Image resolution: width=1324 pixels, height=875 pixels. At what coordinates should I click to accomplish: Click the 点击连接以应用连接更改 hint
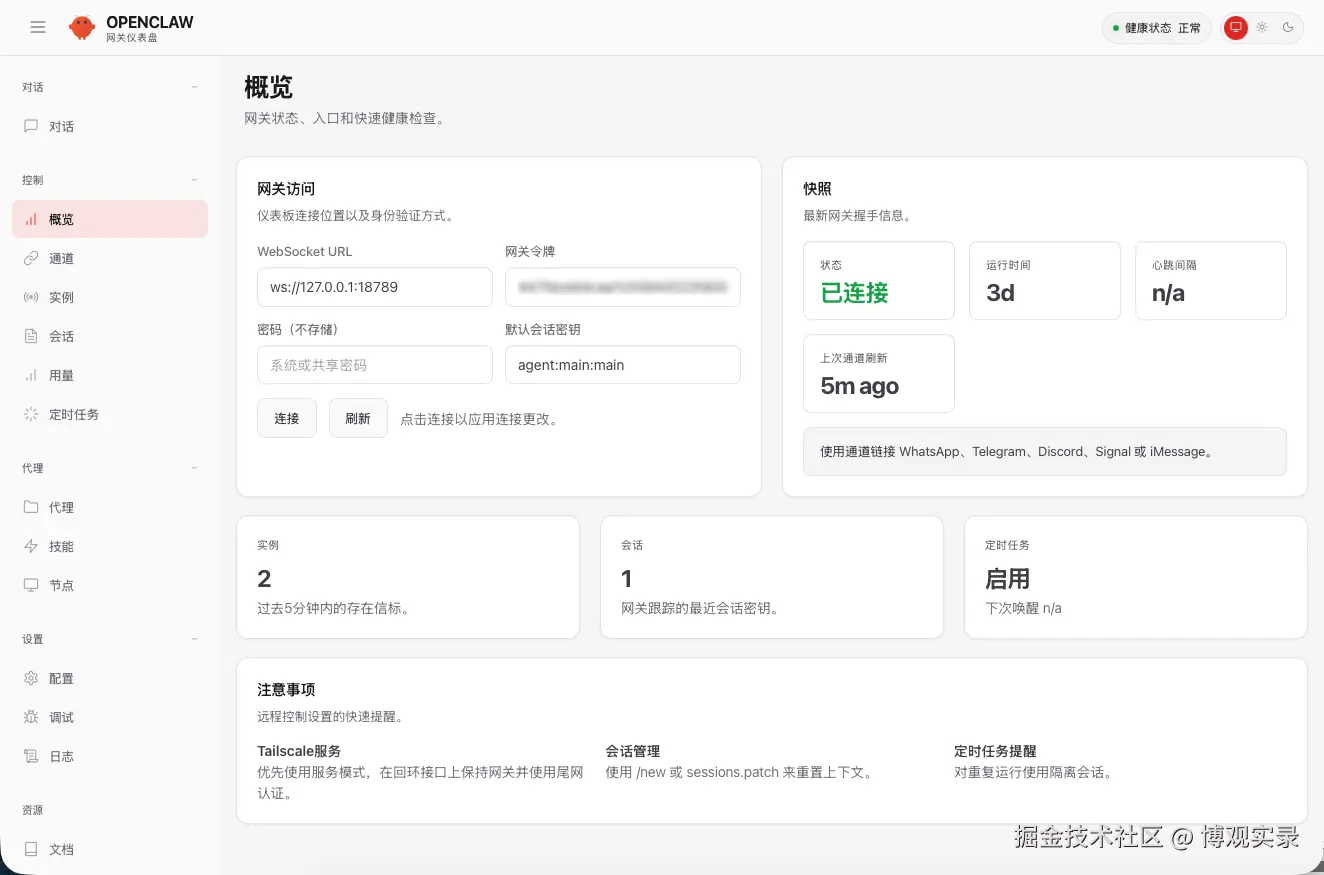(482, 419)
